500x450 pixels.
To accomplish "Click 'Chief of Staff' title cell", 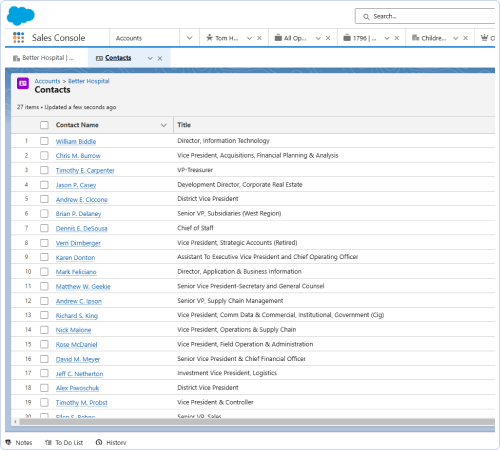I will click(195, 228).
